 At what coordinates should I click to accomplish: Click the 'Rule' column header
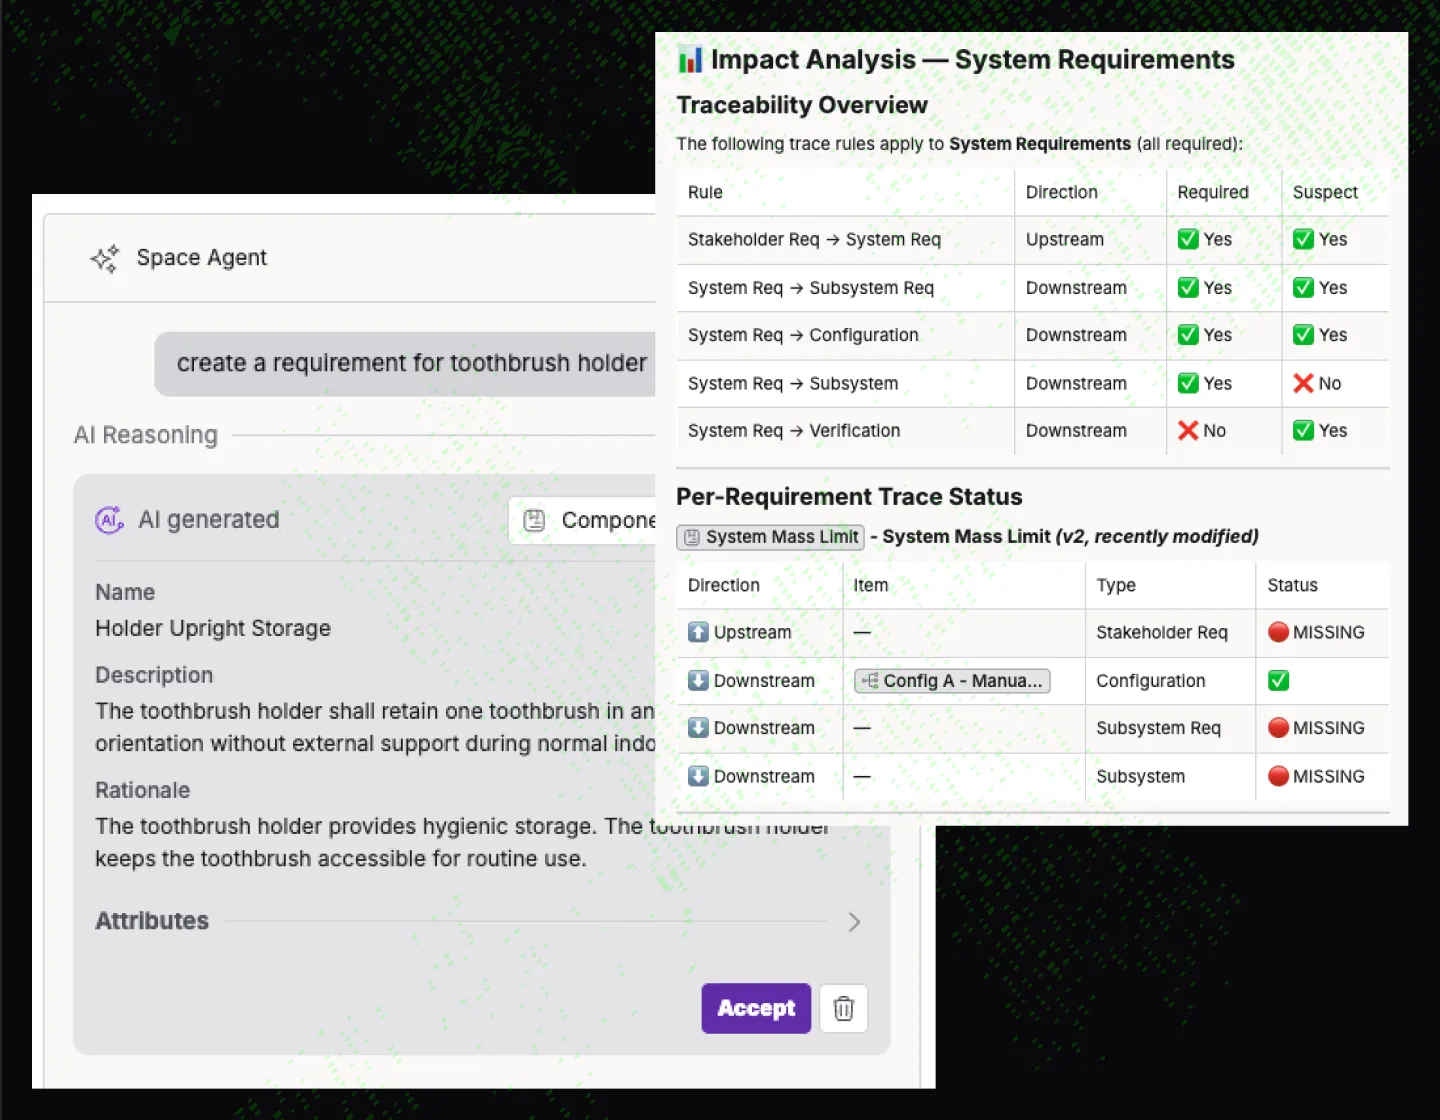[x=705, y=192]
